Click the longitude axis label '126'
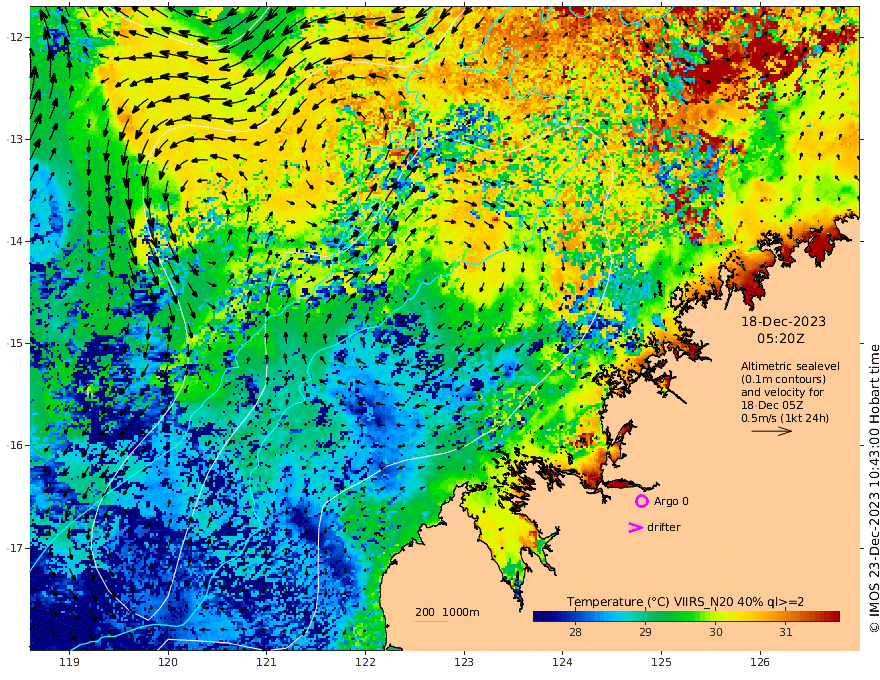Viewport: 880px width, 680px height. pyautogui.click(x=760, y=663)
